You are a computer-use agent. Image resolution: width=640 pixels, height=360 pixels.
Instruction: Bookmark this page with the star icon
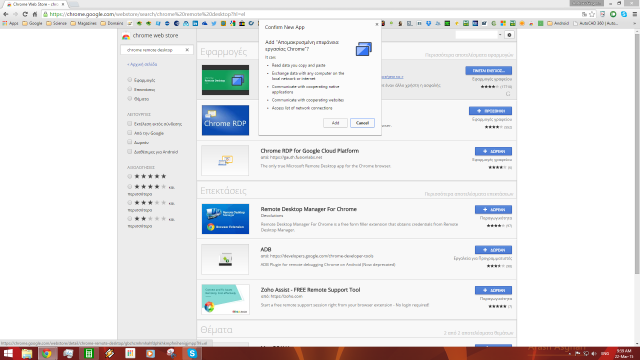(x=592, y=14)
